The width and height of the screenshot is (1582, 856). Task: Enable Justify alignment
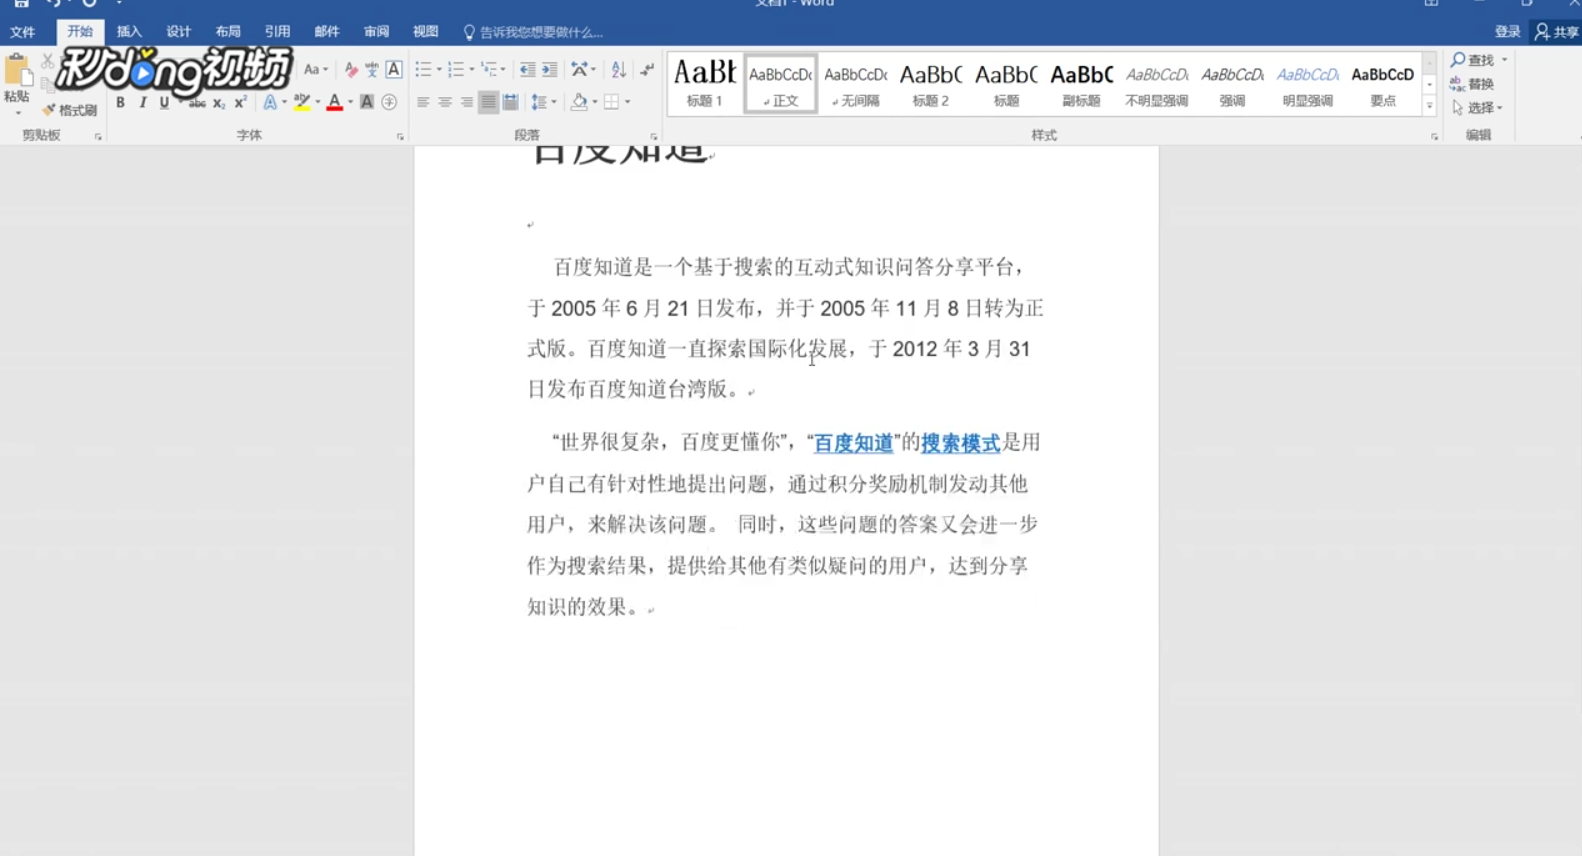488,102
